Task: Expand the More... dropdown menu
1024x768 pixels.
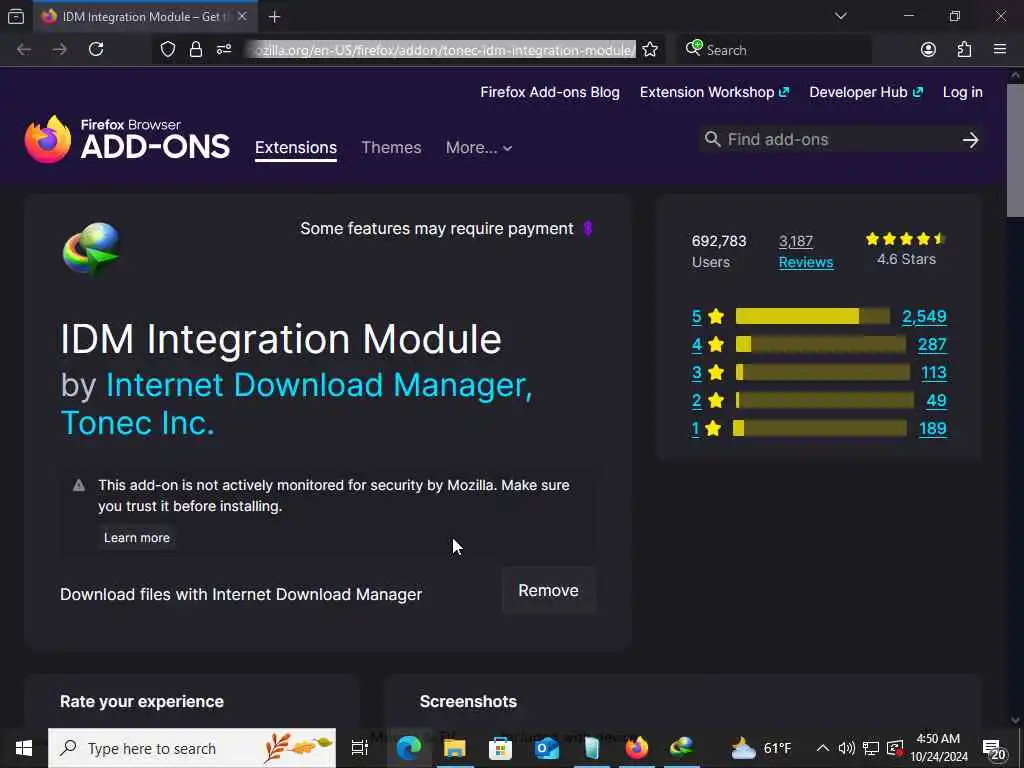Action: pos(479,148)
